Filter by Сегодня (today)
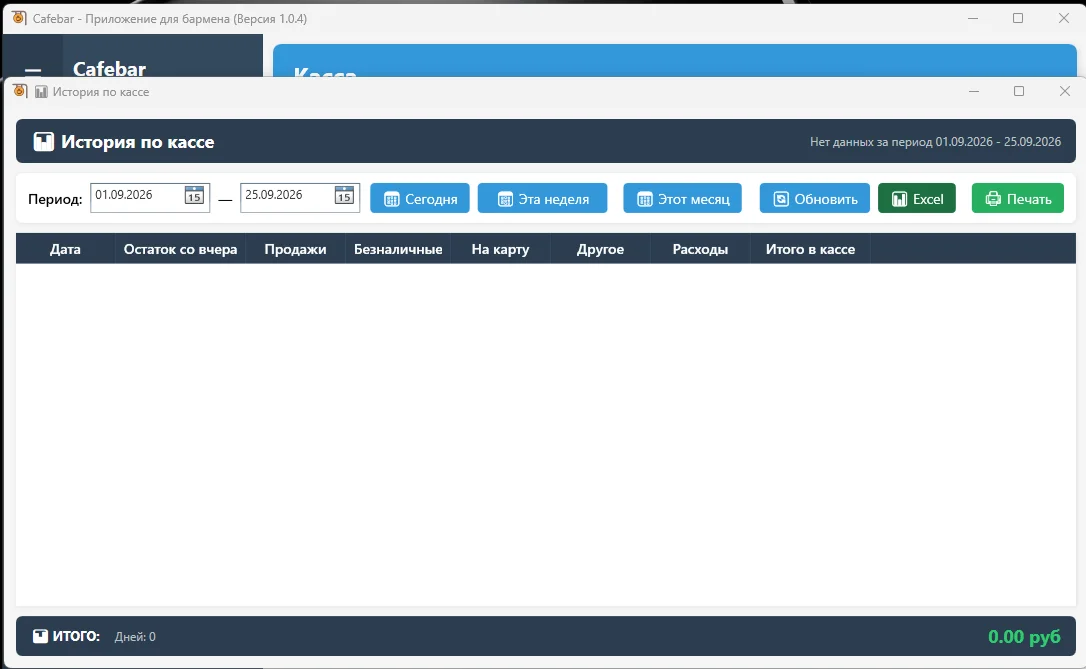 [x=420, y=199]
